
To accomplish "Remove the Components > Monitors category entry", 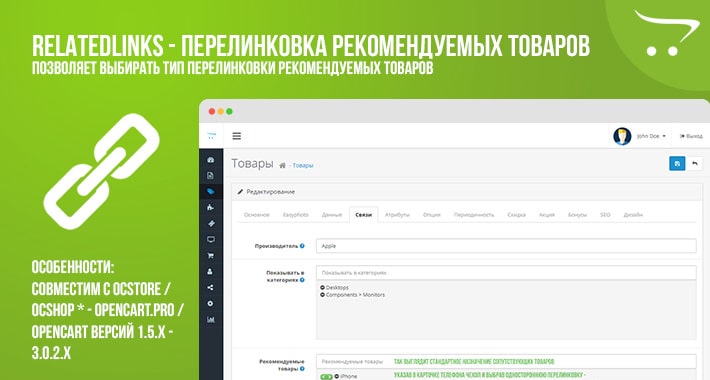I will click(x=322, y=295).
